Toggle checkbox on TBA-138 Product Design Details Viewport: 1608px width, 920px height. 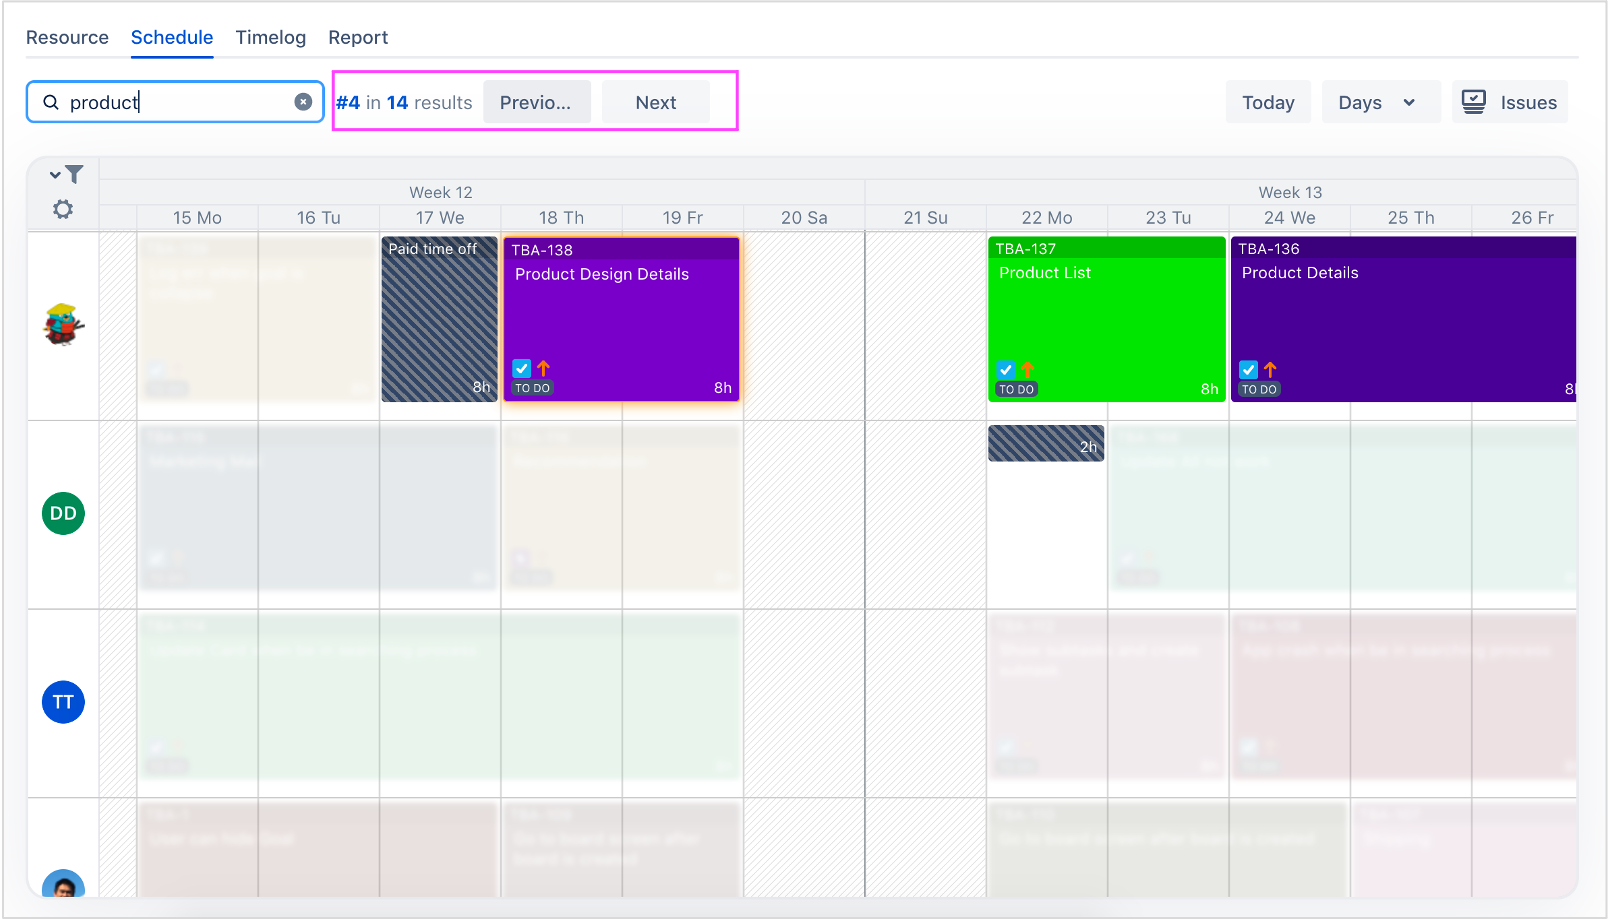[522, 368]
